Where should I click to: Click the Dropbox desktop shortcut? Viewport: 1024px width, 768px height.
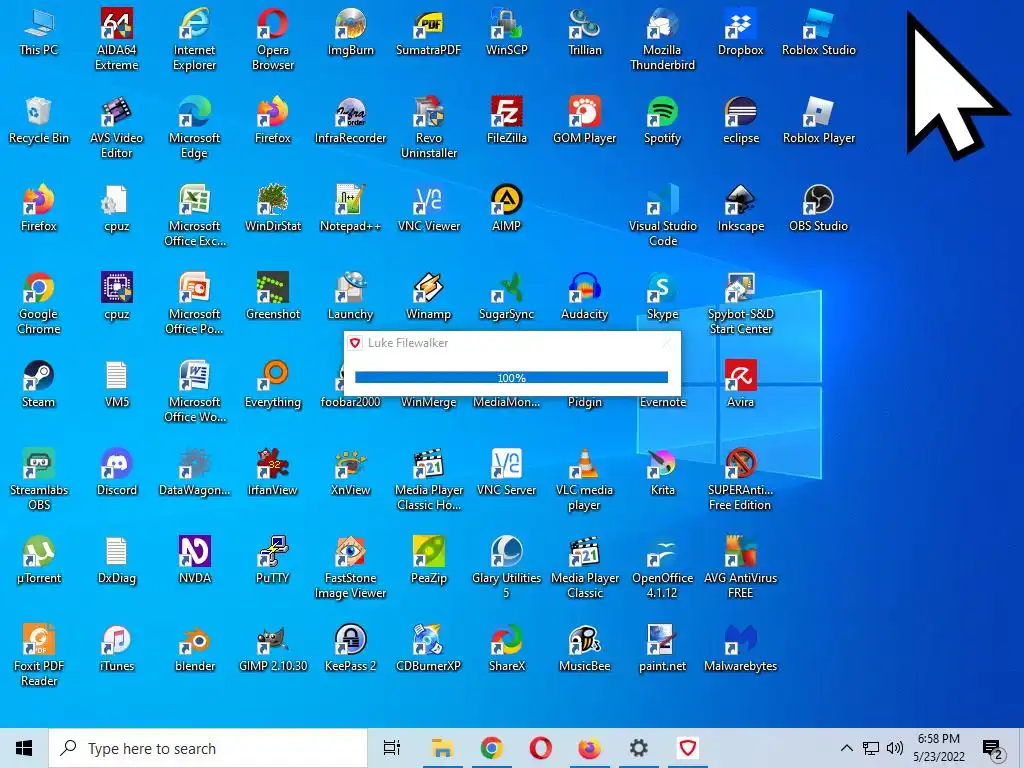(741, 33)
